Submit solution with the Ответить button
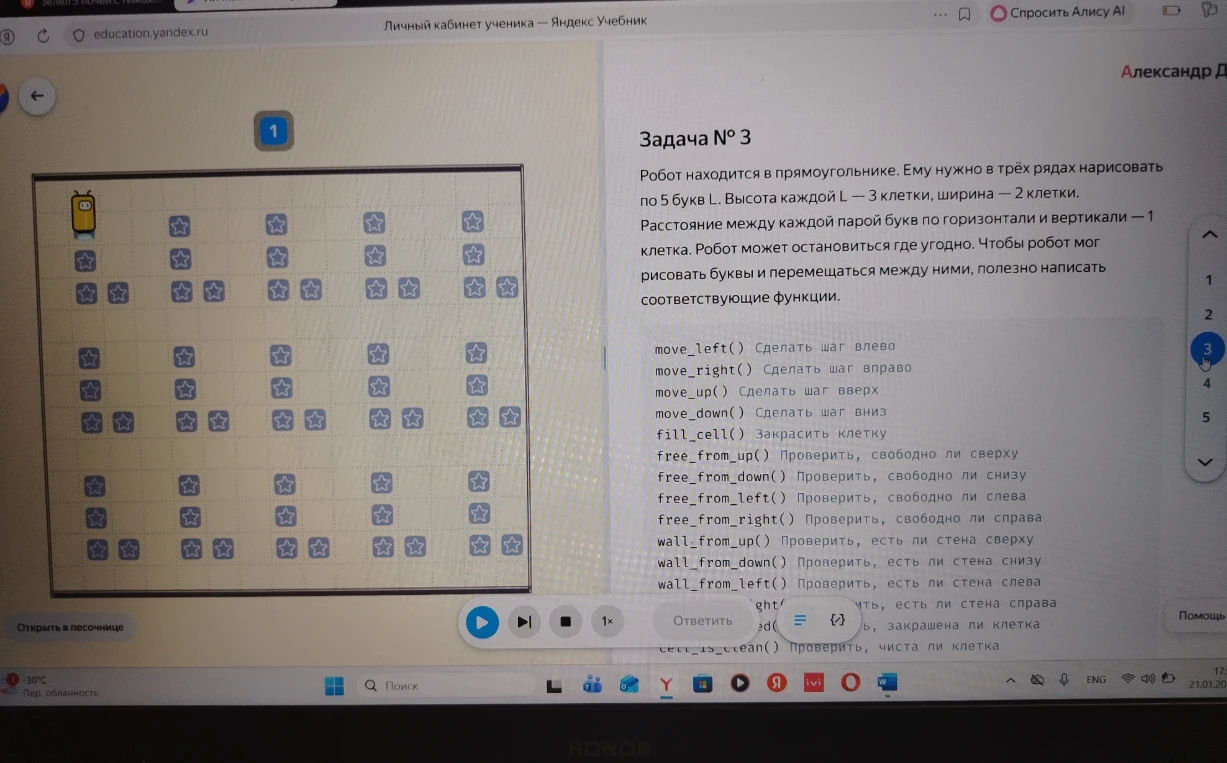1227x763 pixels. pyautogui.click(x=702, y=621)
